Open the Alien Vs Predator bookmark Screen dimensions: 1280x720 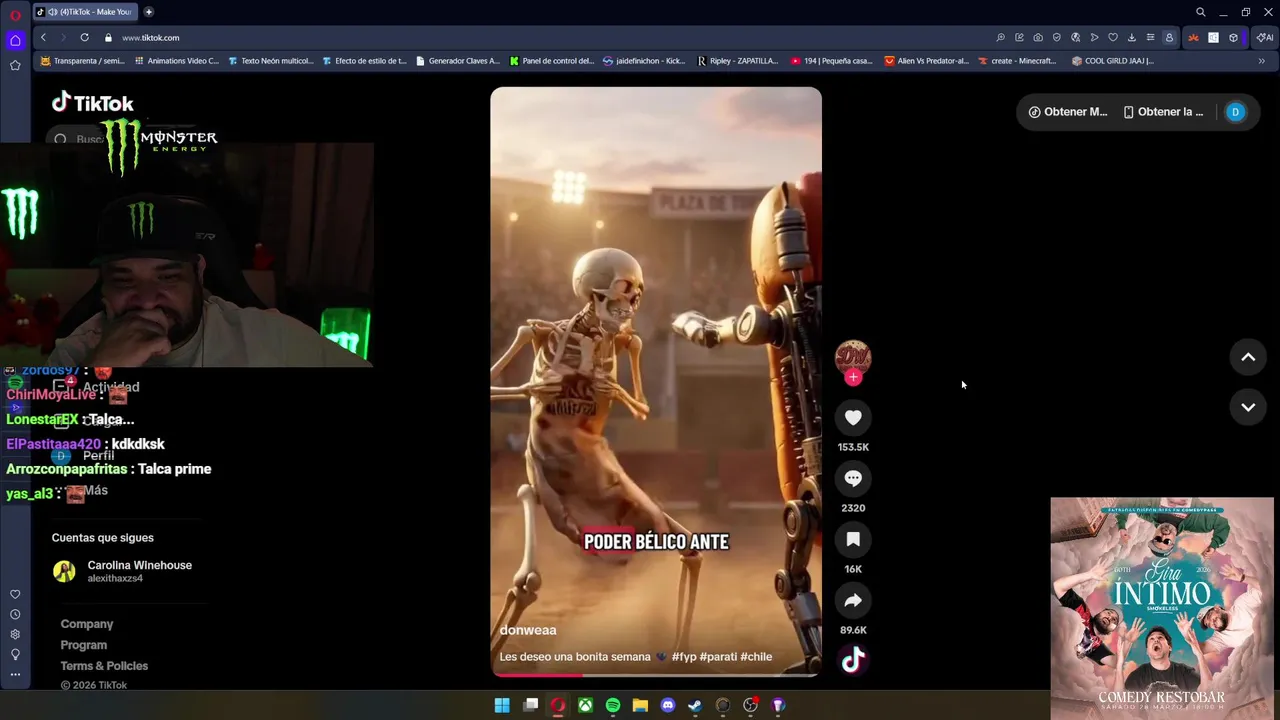927,61
